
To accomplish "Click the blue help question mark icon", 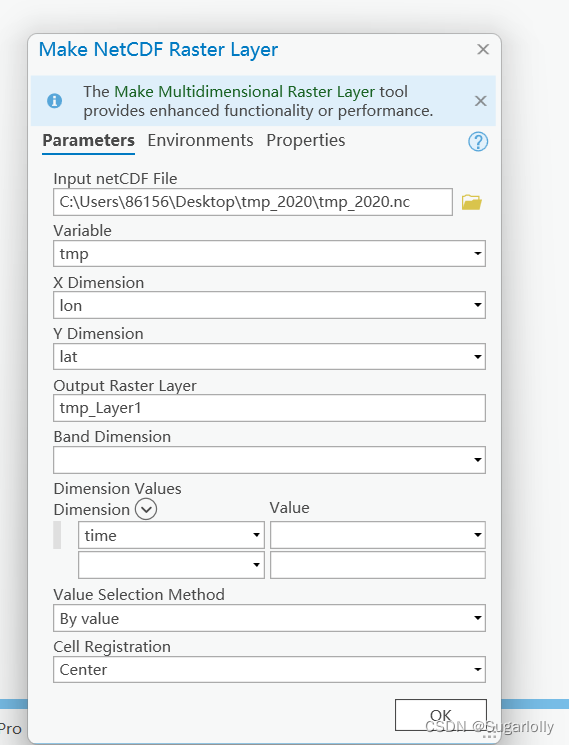I will 478,142.
